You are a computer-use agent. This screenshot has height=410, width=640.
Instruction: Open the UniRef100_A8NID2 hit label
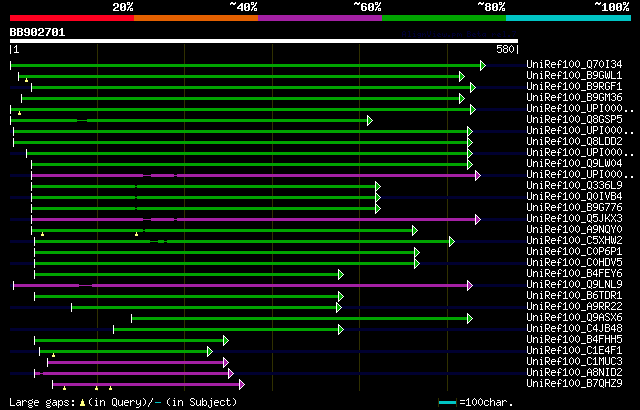coord(574,372)
